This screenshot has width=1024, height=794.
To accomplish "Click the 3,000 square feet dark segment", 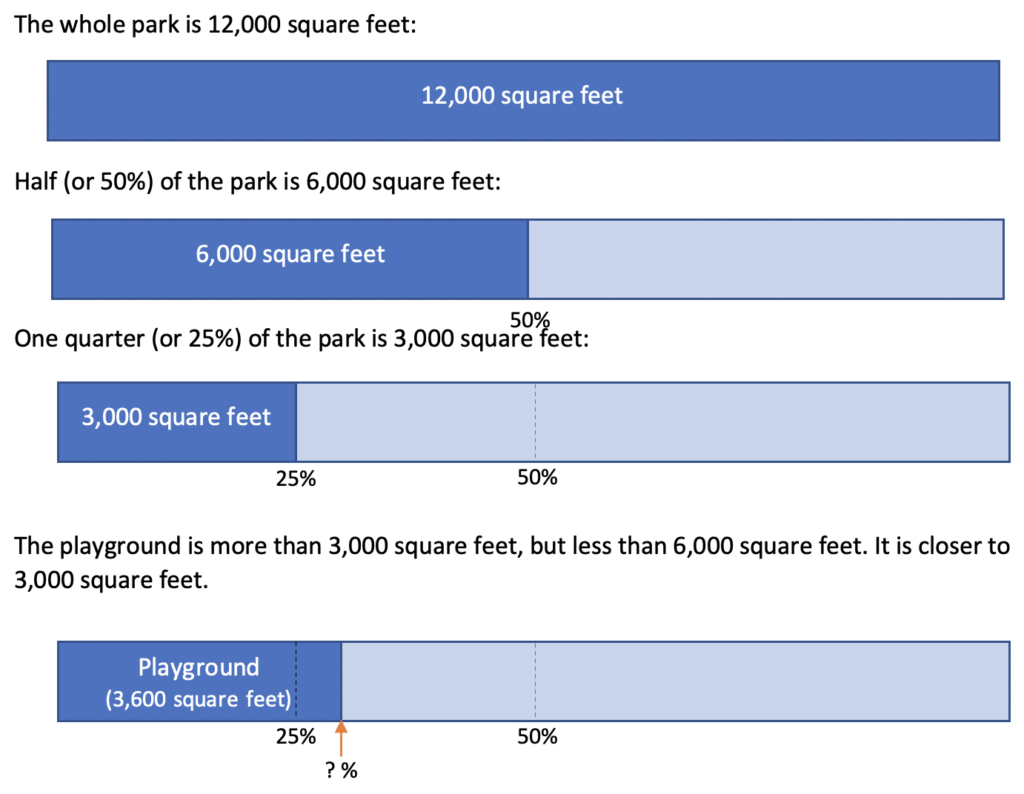I will pyautogui.click(x=177, y=422).
